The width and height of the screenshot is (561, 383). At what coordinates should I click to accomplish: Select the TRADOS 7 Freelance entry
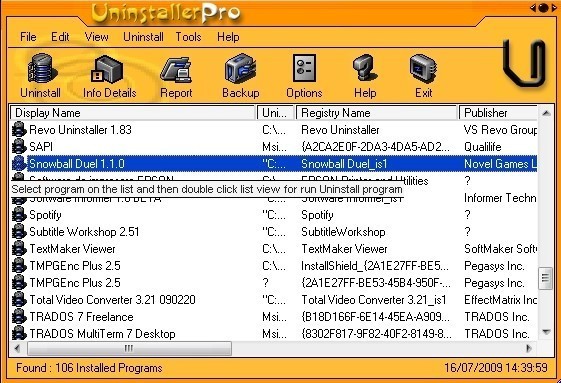click(x=274, y=317)
